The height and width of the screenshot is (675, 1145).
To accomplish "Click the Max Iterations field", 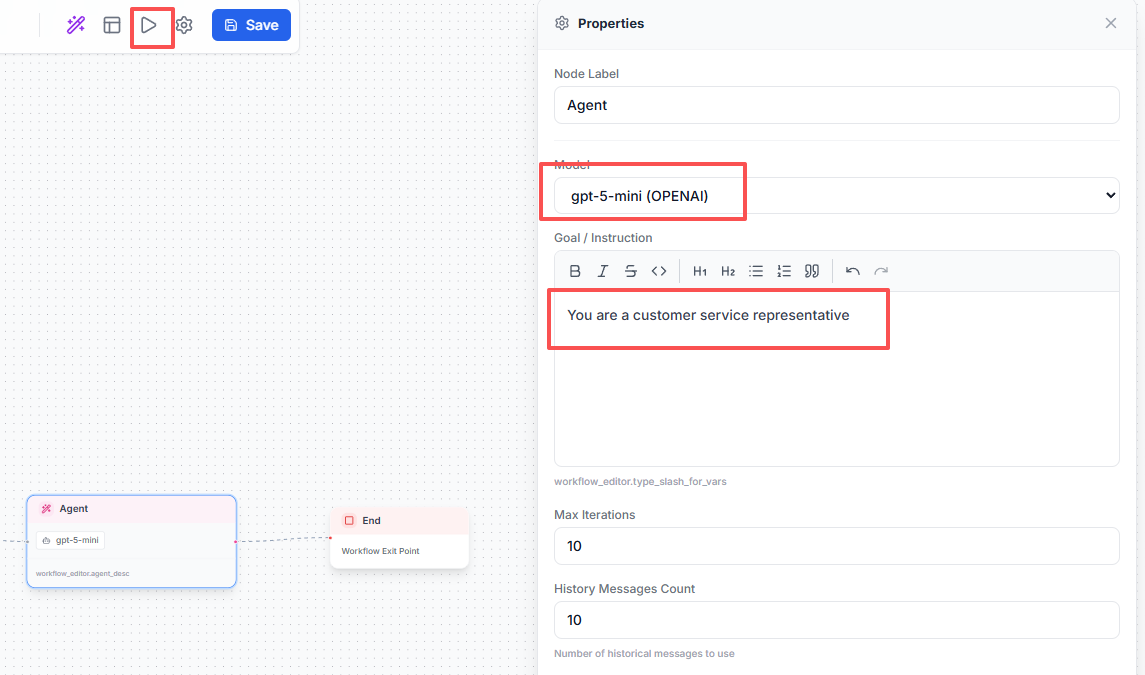I will (836, 546).
